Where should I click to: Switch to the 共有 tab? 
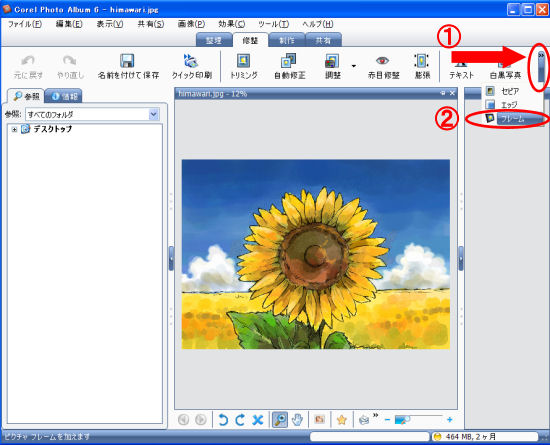point(323,40)
